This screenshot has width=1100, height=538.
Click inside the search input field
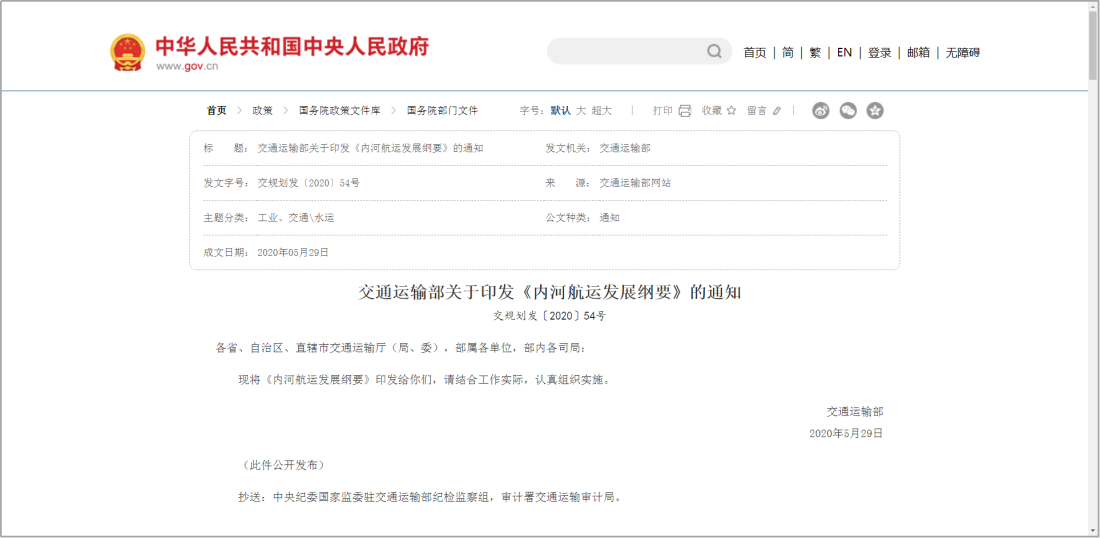625,52
